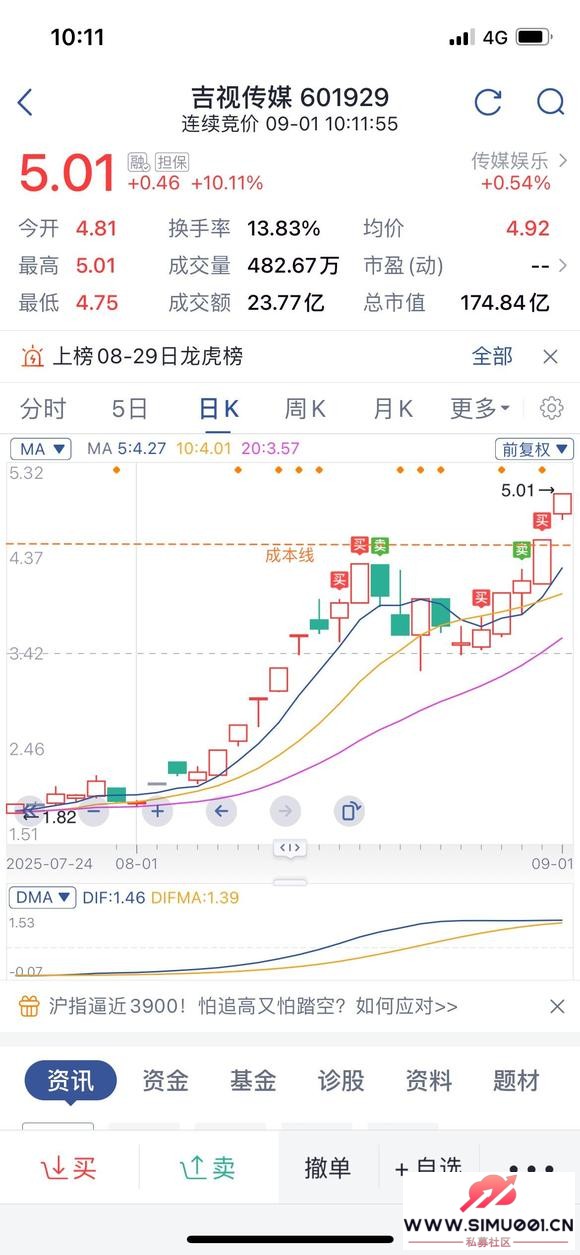Close the 沪指逼近3900 promotion banner

tap(557, 1006)
